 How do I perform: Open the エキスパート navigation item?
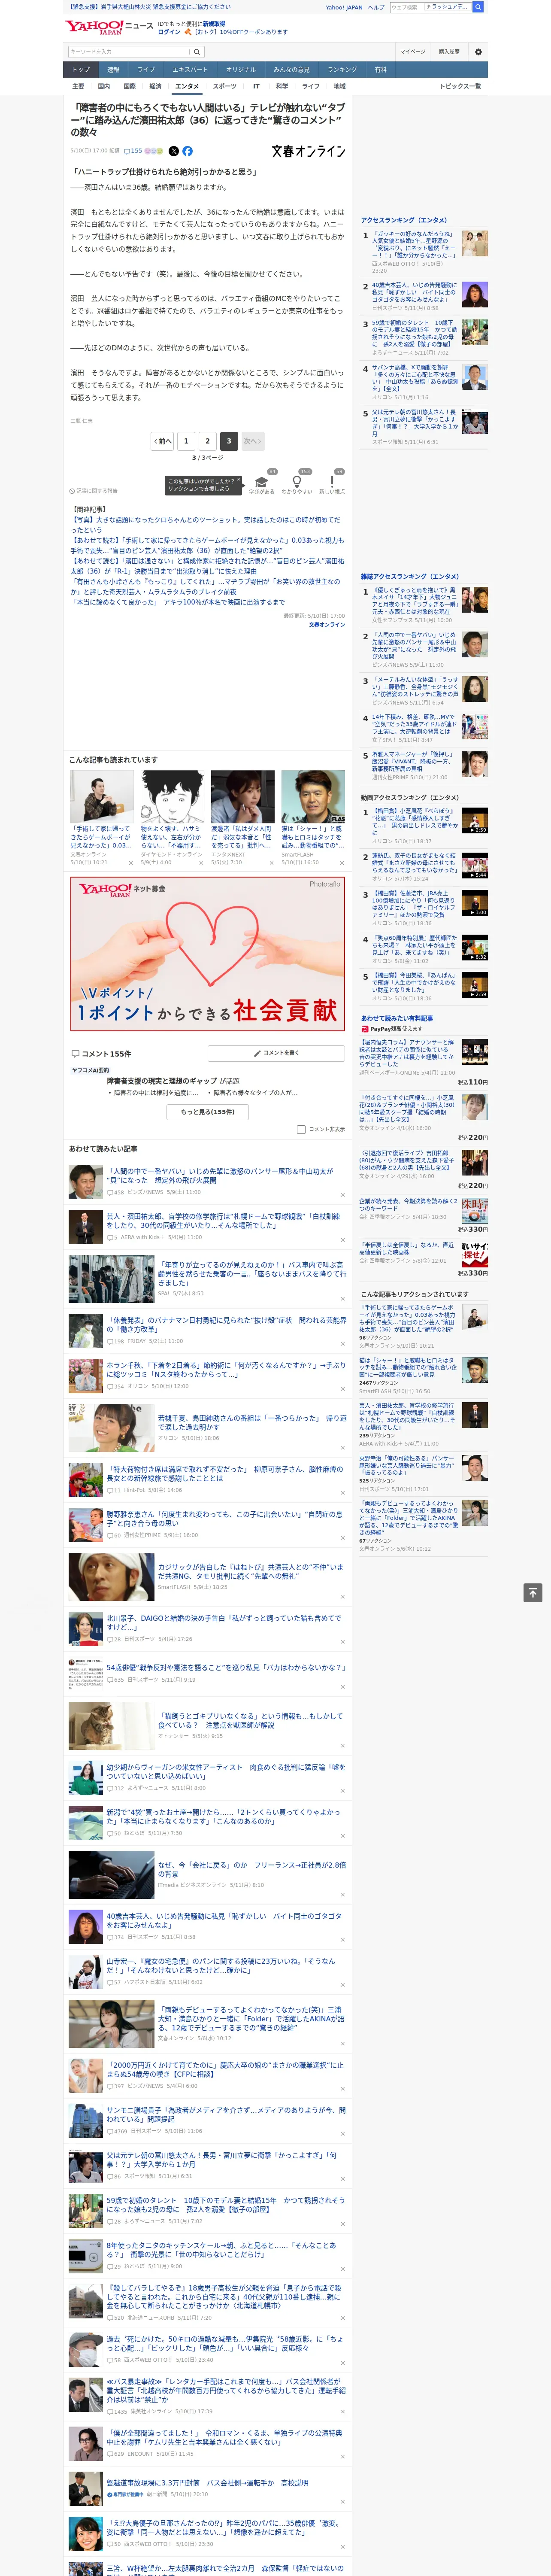pyautogui.click(x=190, y=70)
